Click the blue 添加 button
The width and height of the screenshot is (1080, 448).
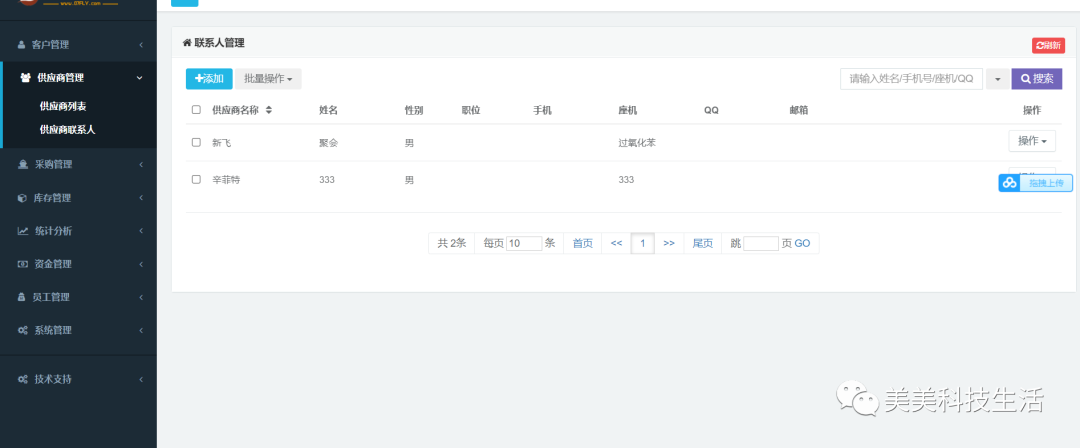click(x=209, y=79)
